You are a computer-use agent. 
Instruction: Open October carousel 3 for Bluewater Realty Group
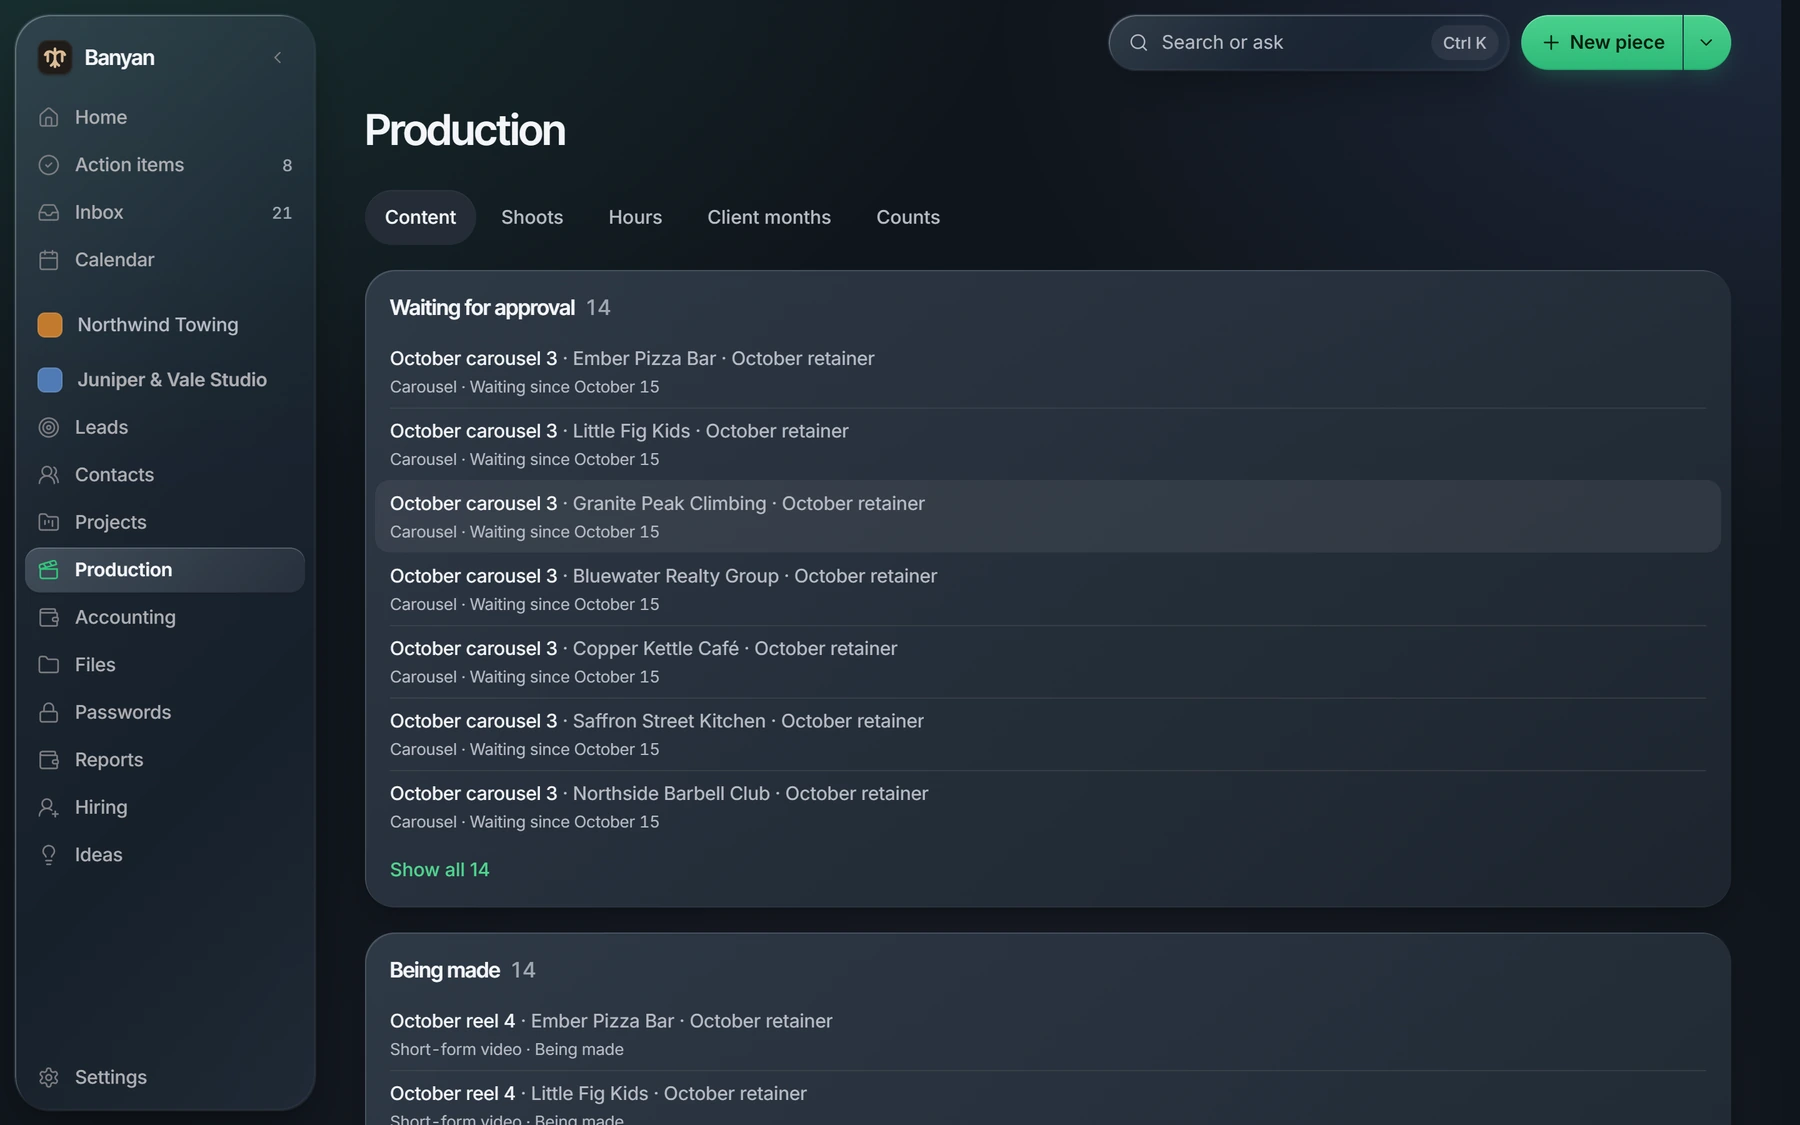point(1048,589)
